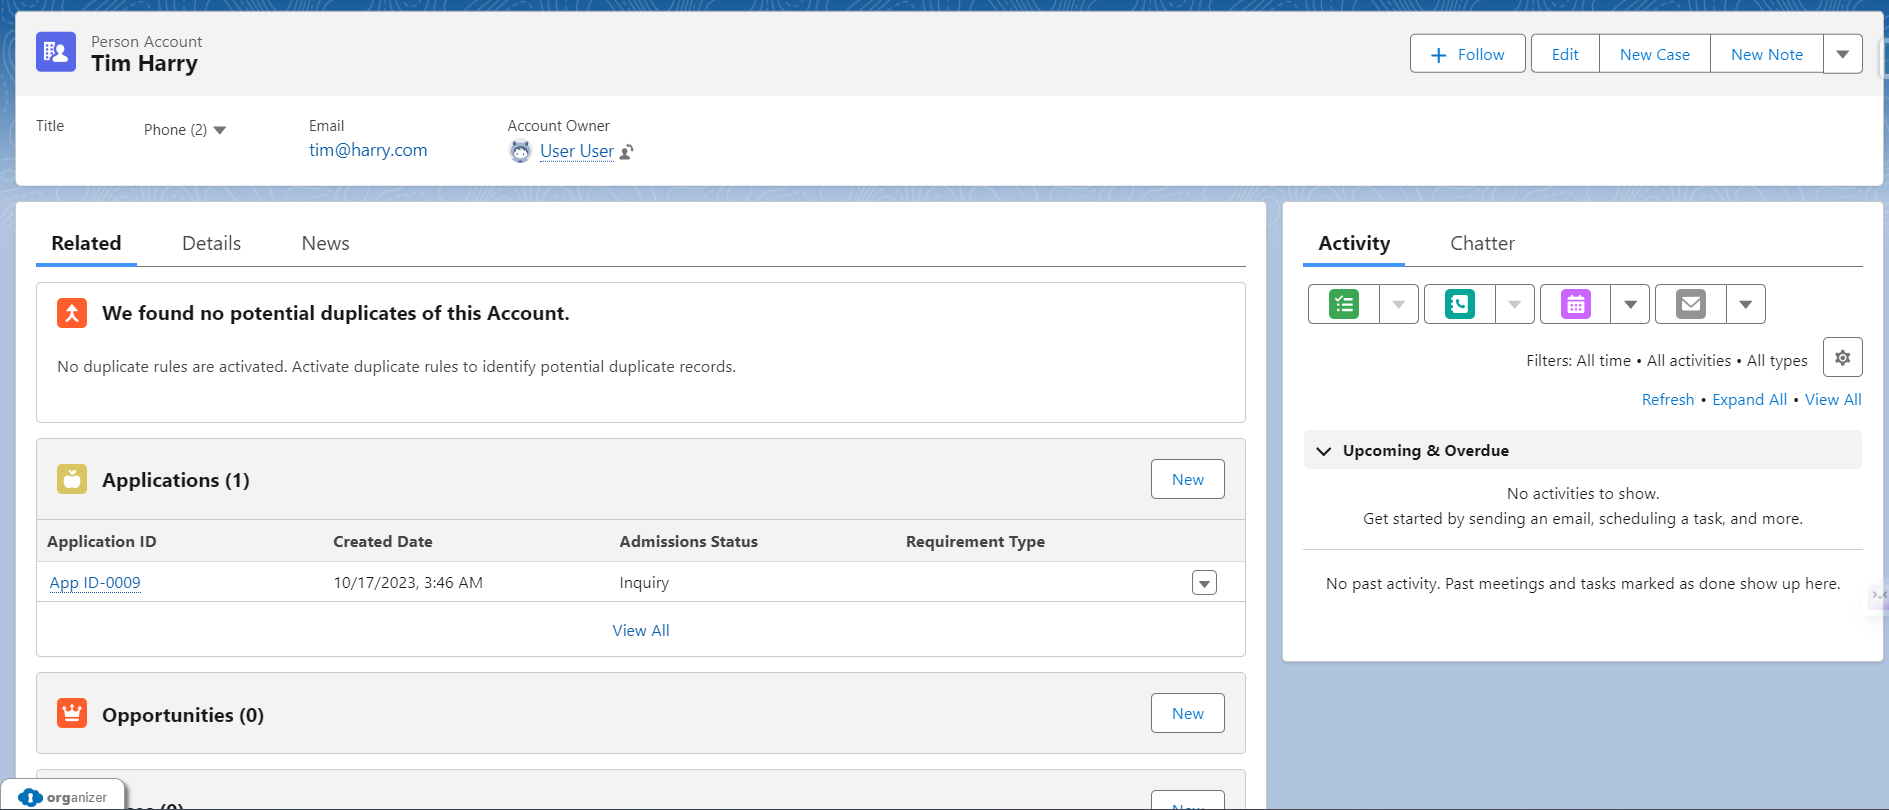Open the App ID-0009 link
The width and height of the screenshot is (1889, 810).
tap(95, 583)
